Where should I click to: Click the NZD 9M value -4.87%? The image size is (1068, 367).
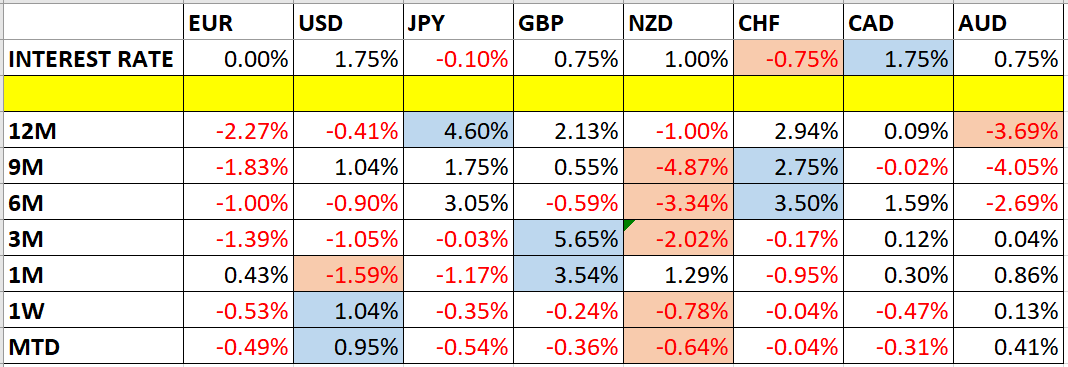pos(678,166)
